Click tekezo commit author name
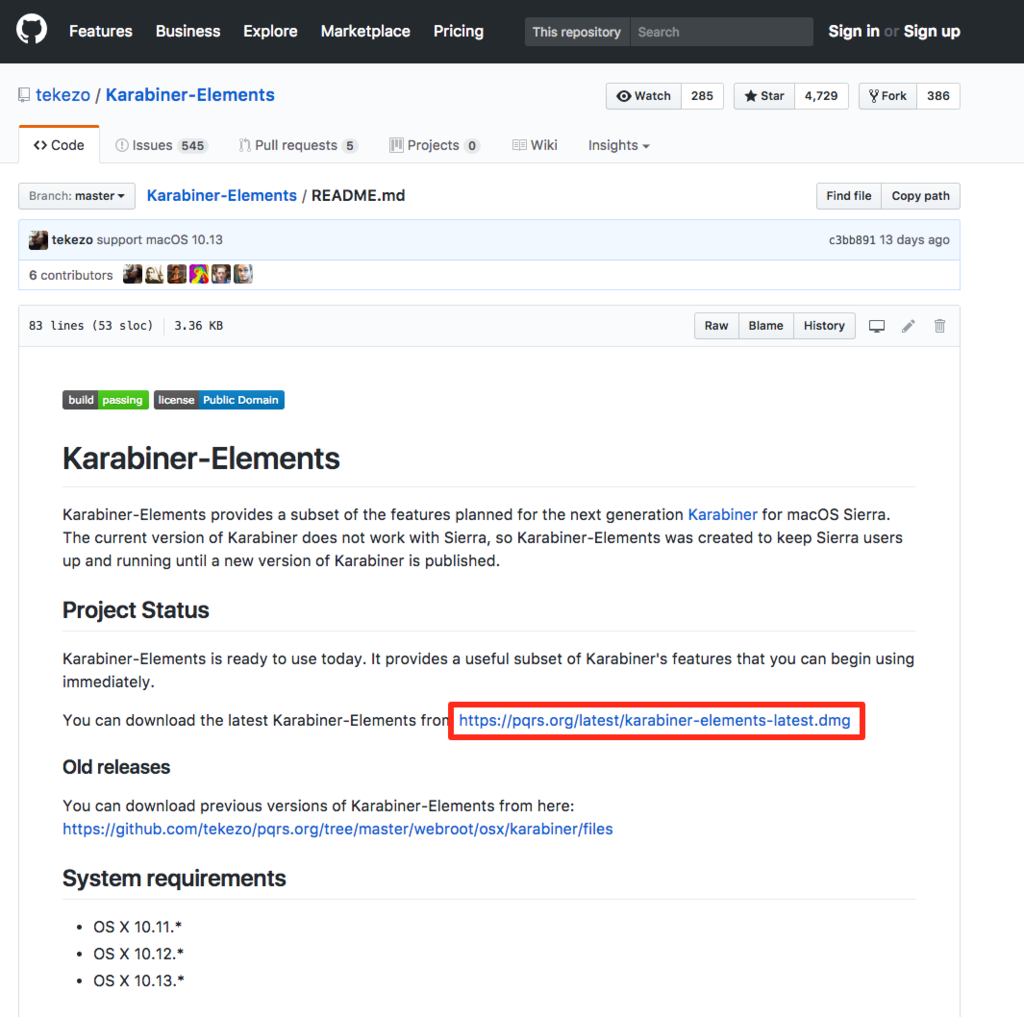The image size is (1024, 1017). [x=72, y=240]
